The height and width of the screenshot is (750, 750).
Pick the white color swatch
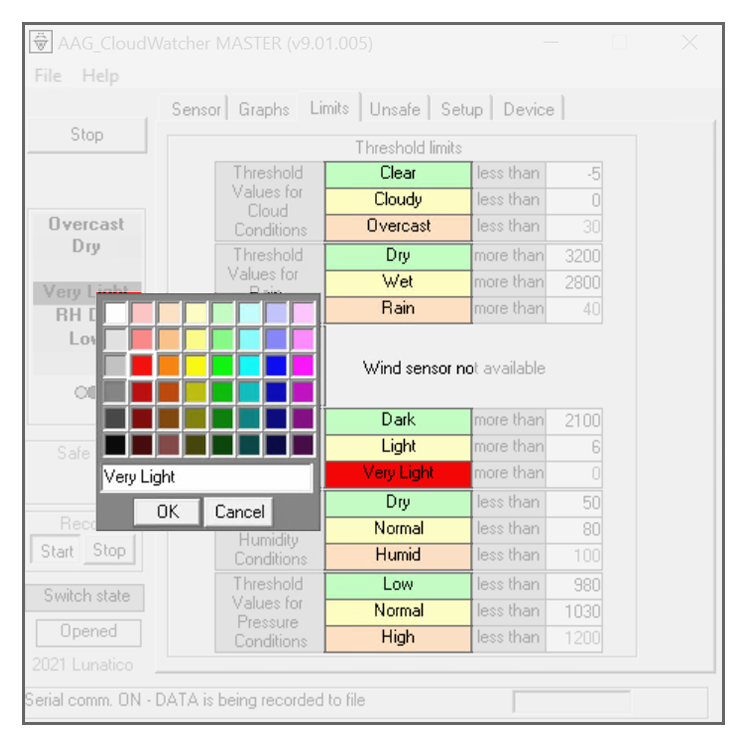click(x=115, y=313)
